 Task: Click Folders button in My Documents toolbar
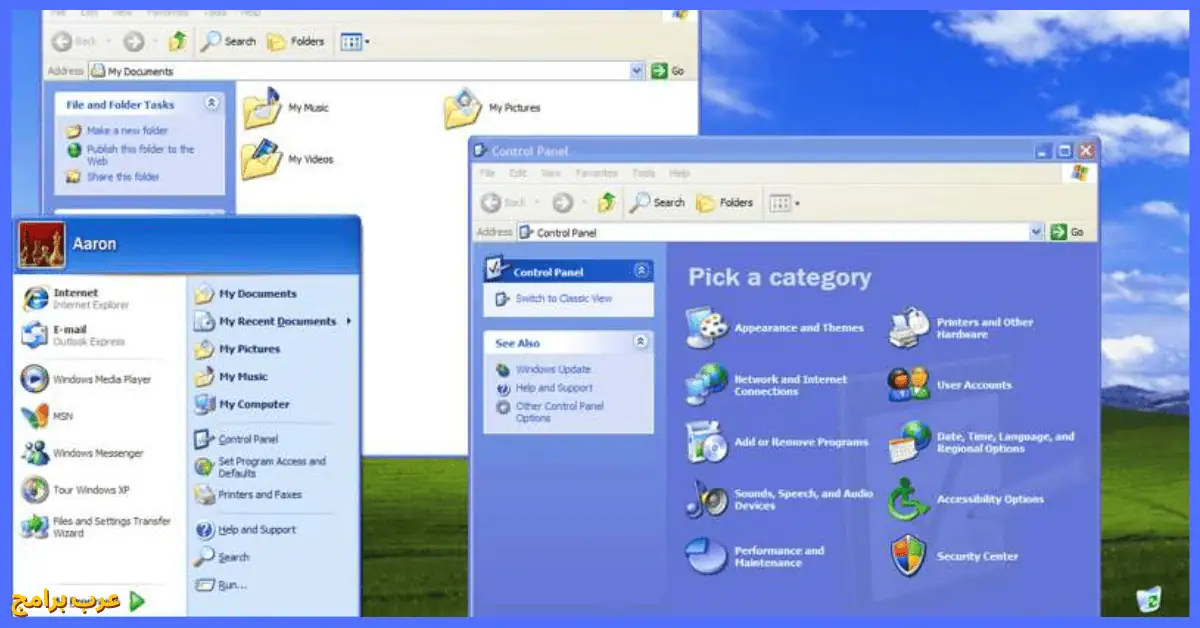tap(297, 41)
